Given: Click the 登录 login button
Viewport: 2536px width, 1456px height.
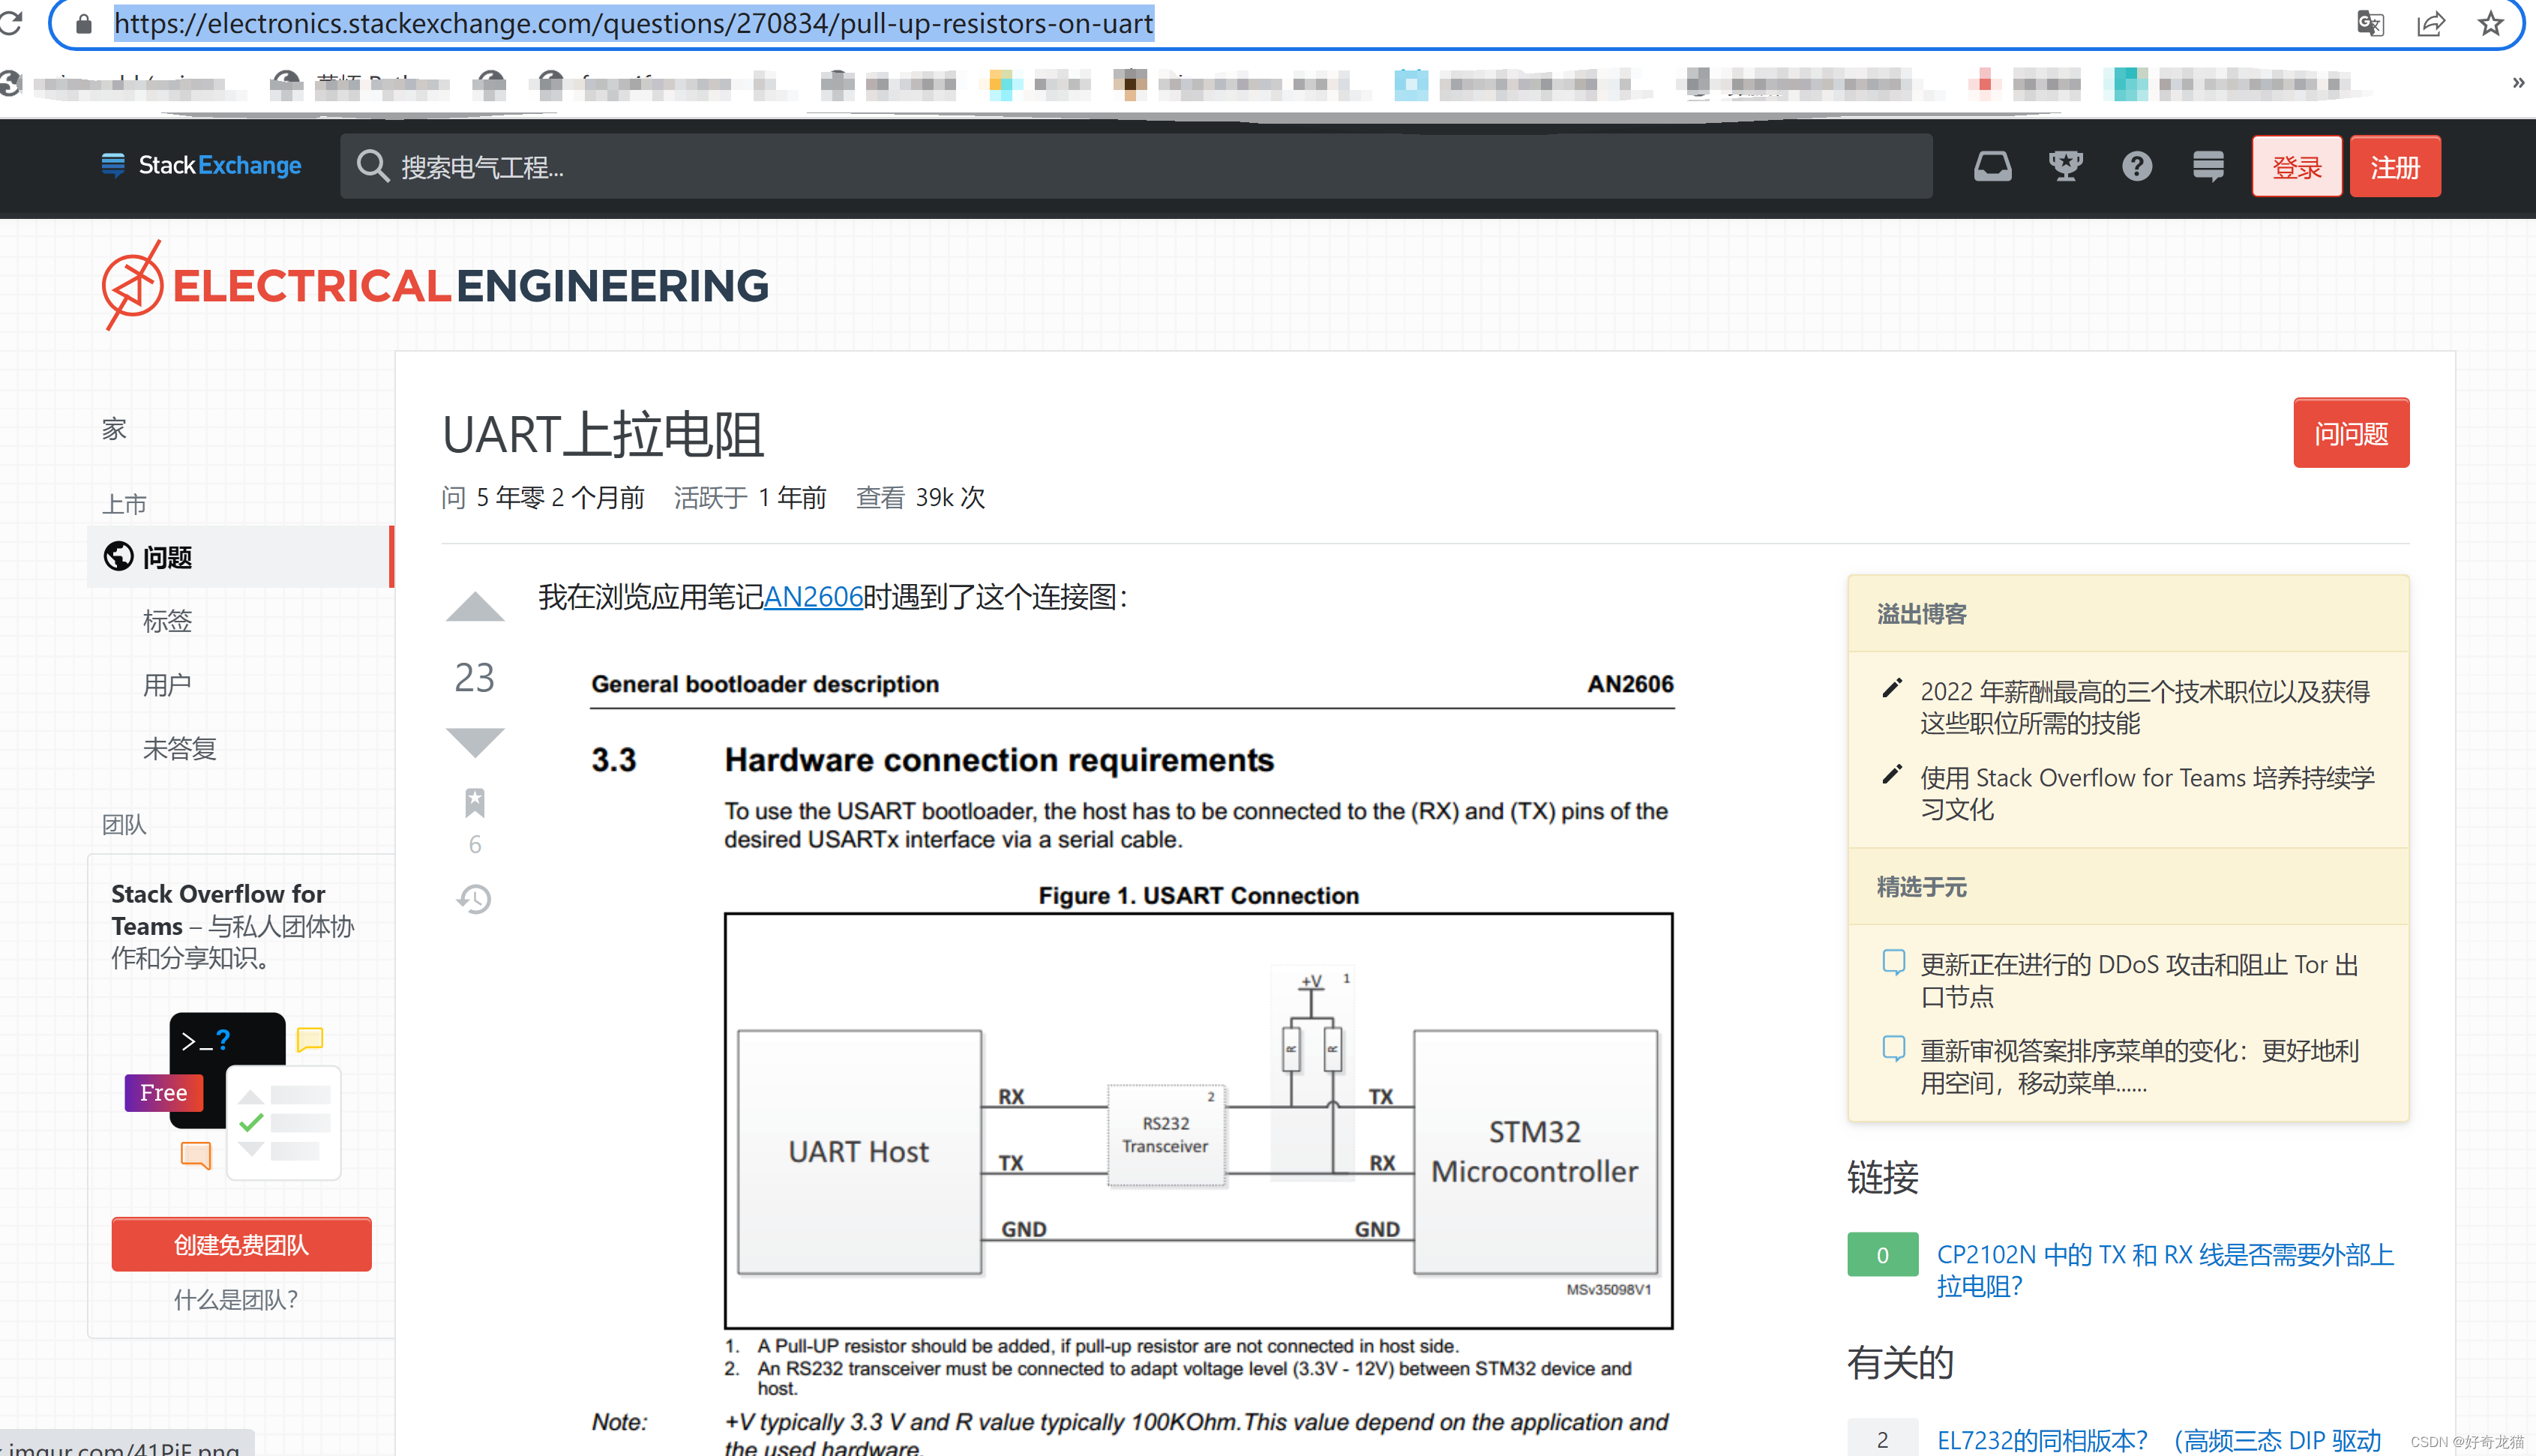Looking at the screenshot, I should (x=2296, y=167).
